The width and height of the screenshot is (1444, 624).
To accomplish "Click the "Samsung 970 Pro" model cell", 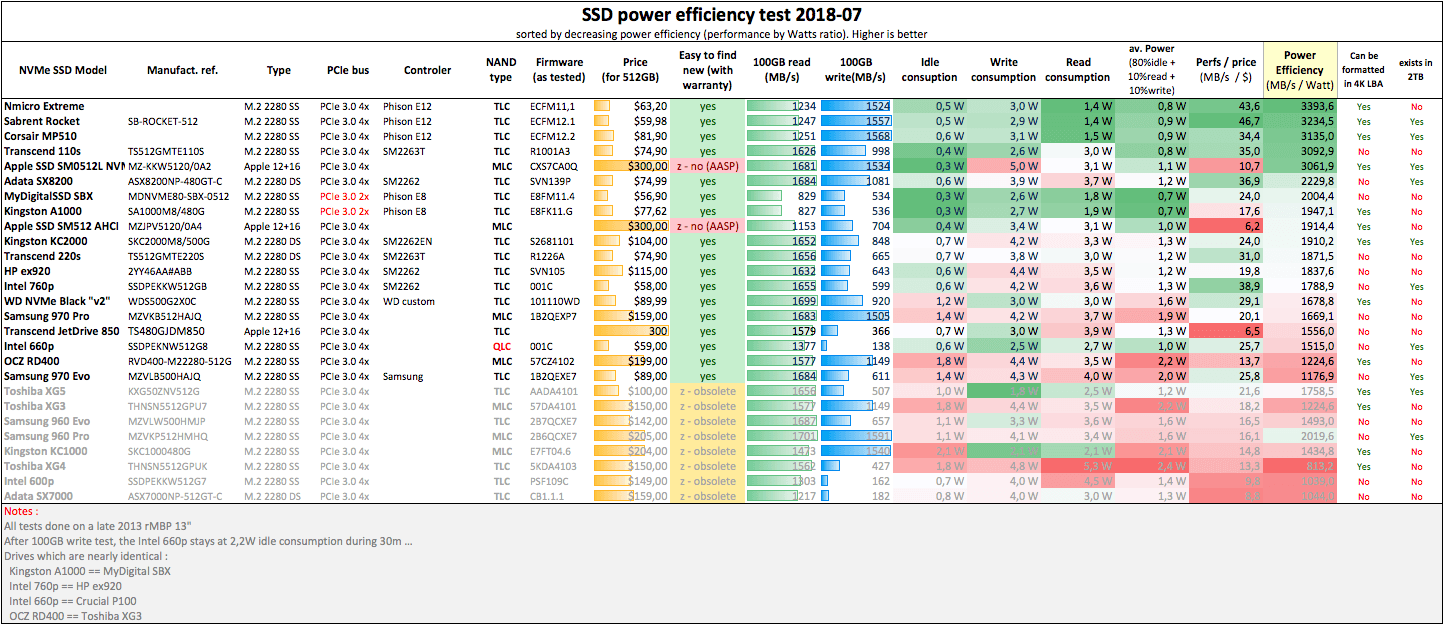I will (46, 316).
